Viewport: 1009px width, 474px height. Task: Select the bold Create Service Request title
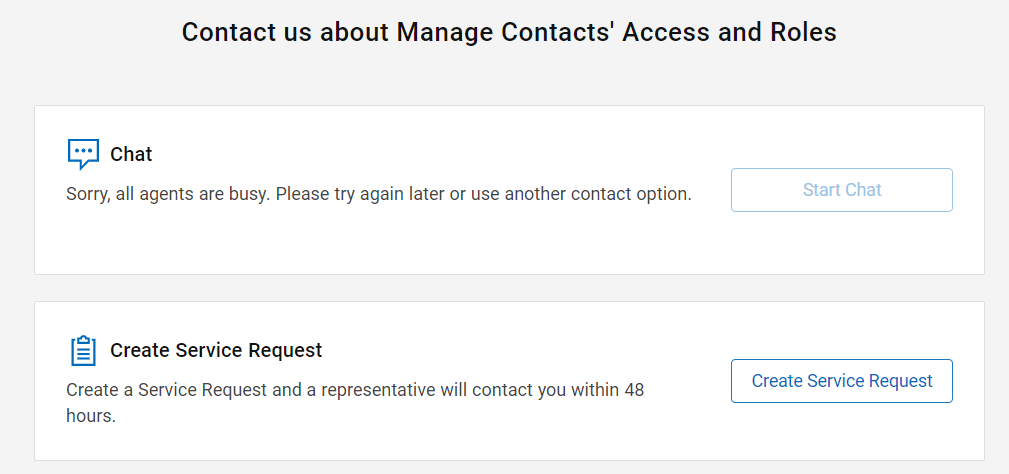coord(216,351)
